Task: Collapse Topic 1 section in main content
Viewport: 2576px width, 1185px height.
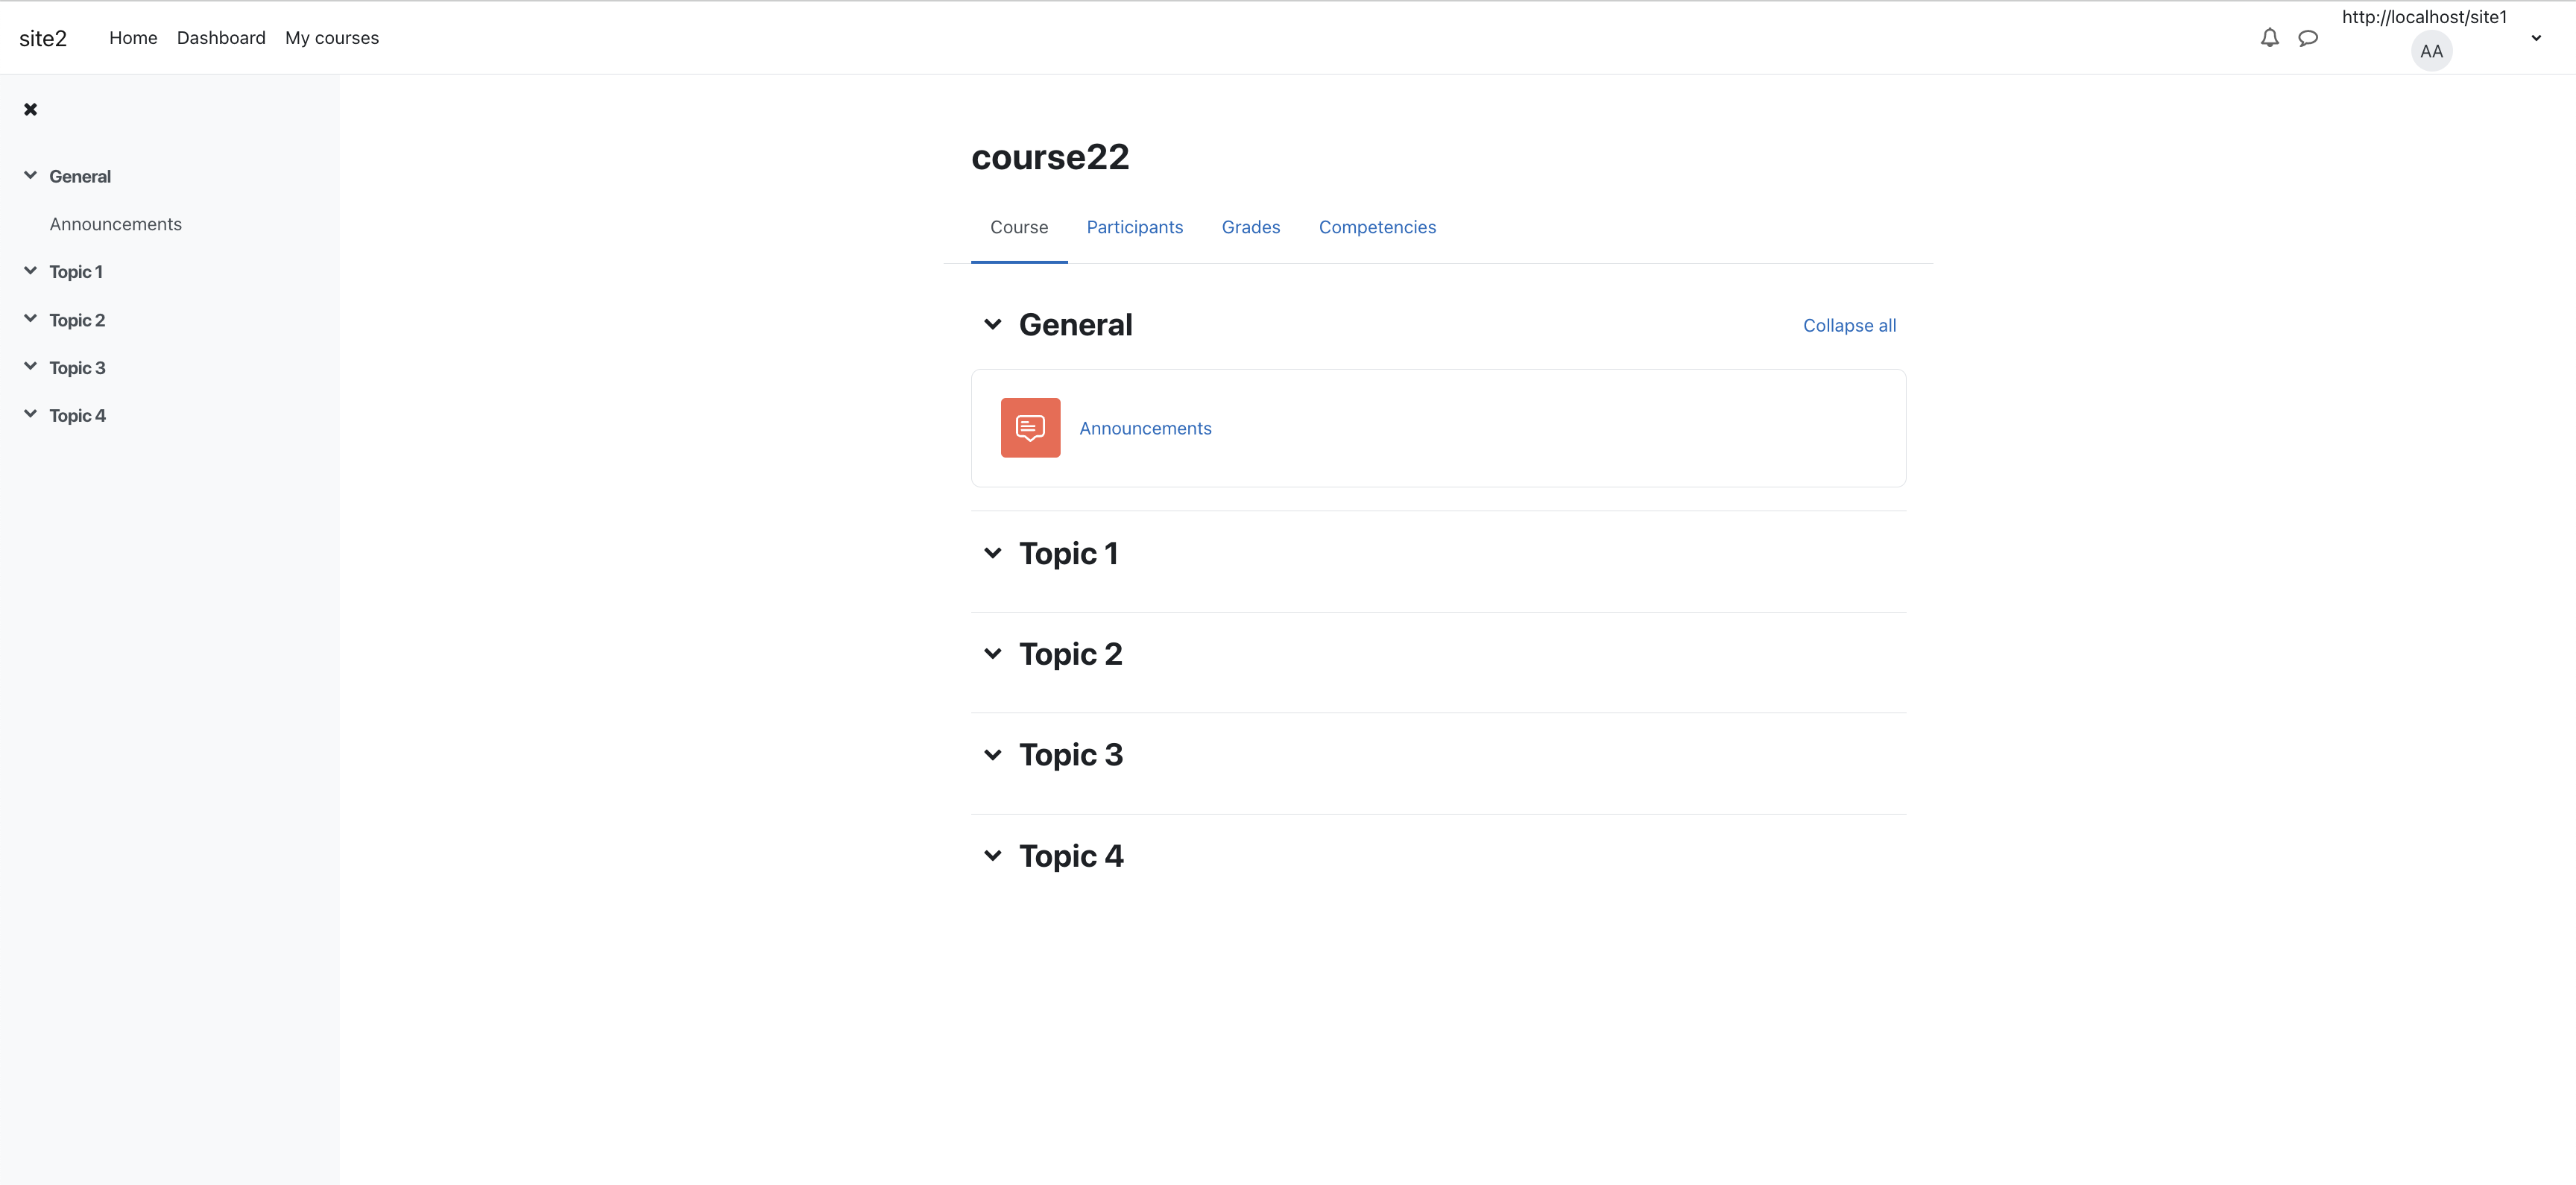Action: click(992, 553)
